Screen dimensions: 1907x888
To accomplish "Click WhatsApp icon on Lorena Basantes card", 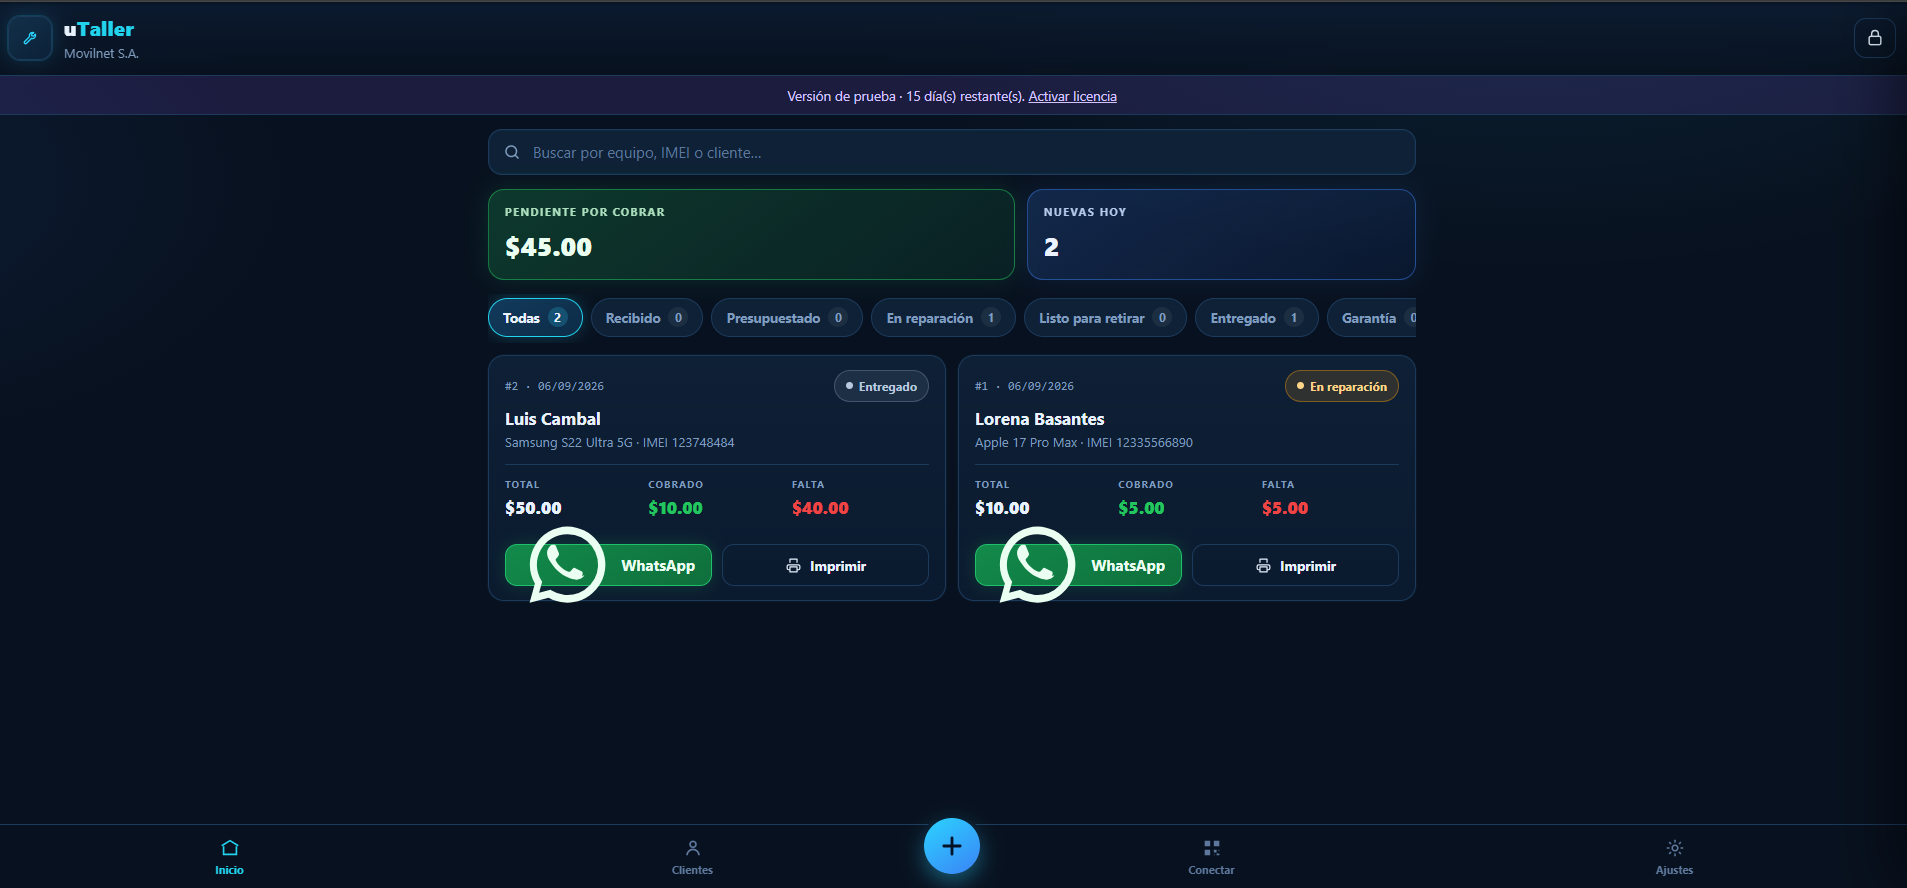I will pos(1037,565).
